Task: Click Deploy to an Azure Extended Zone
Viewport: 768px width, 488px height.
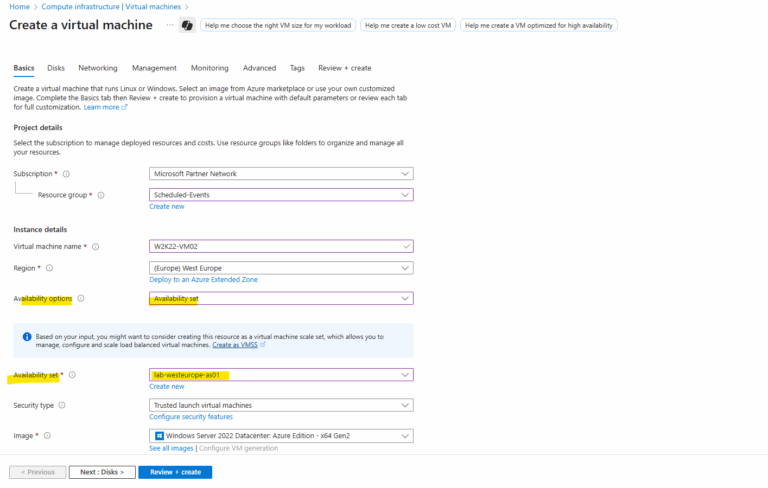Action: (203, 280)
